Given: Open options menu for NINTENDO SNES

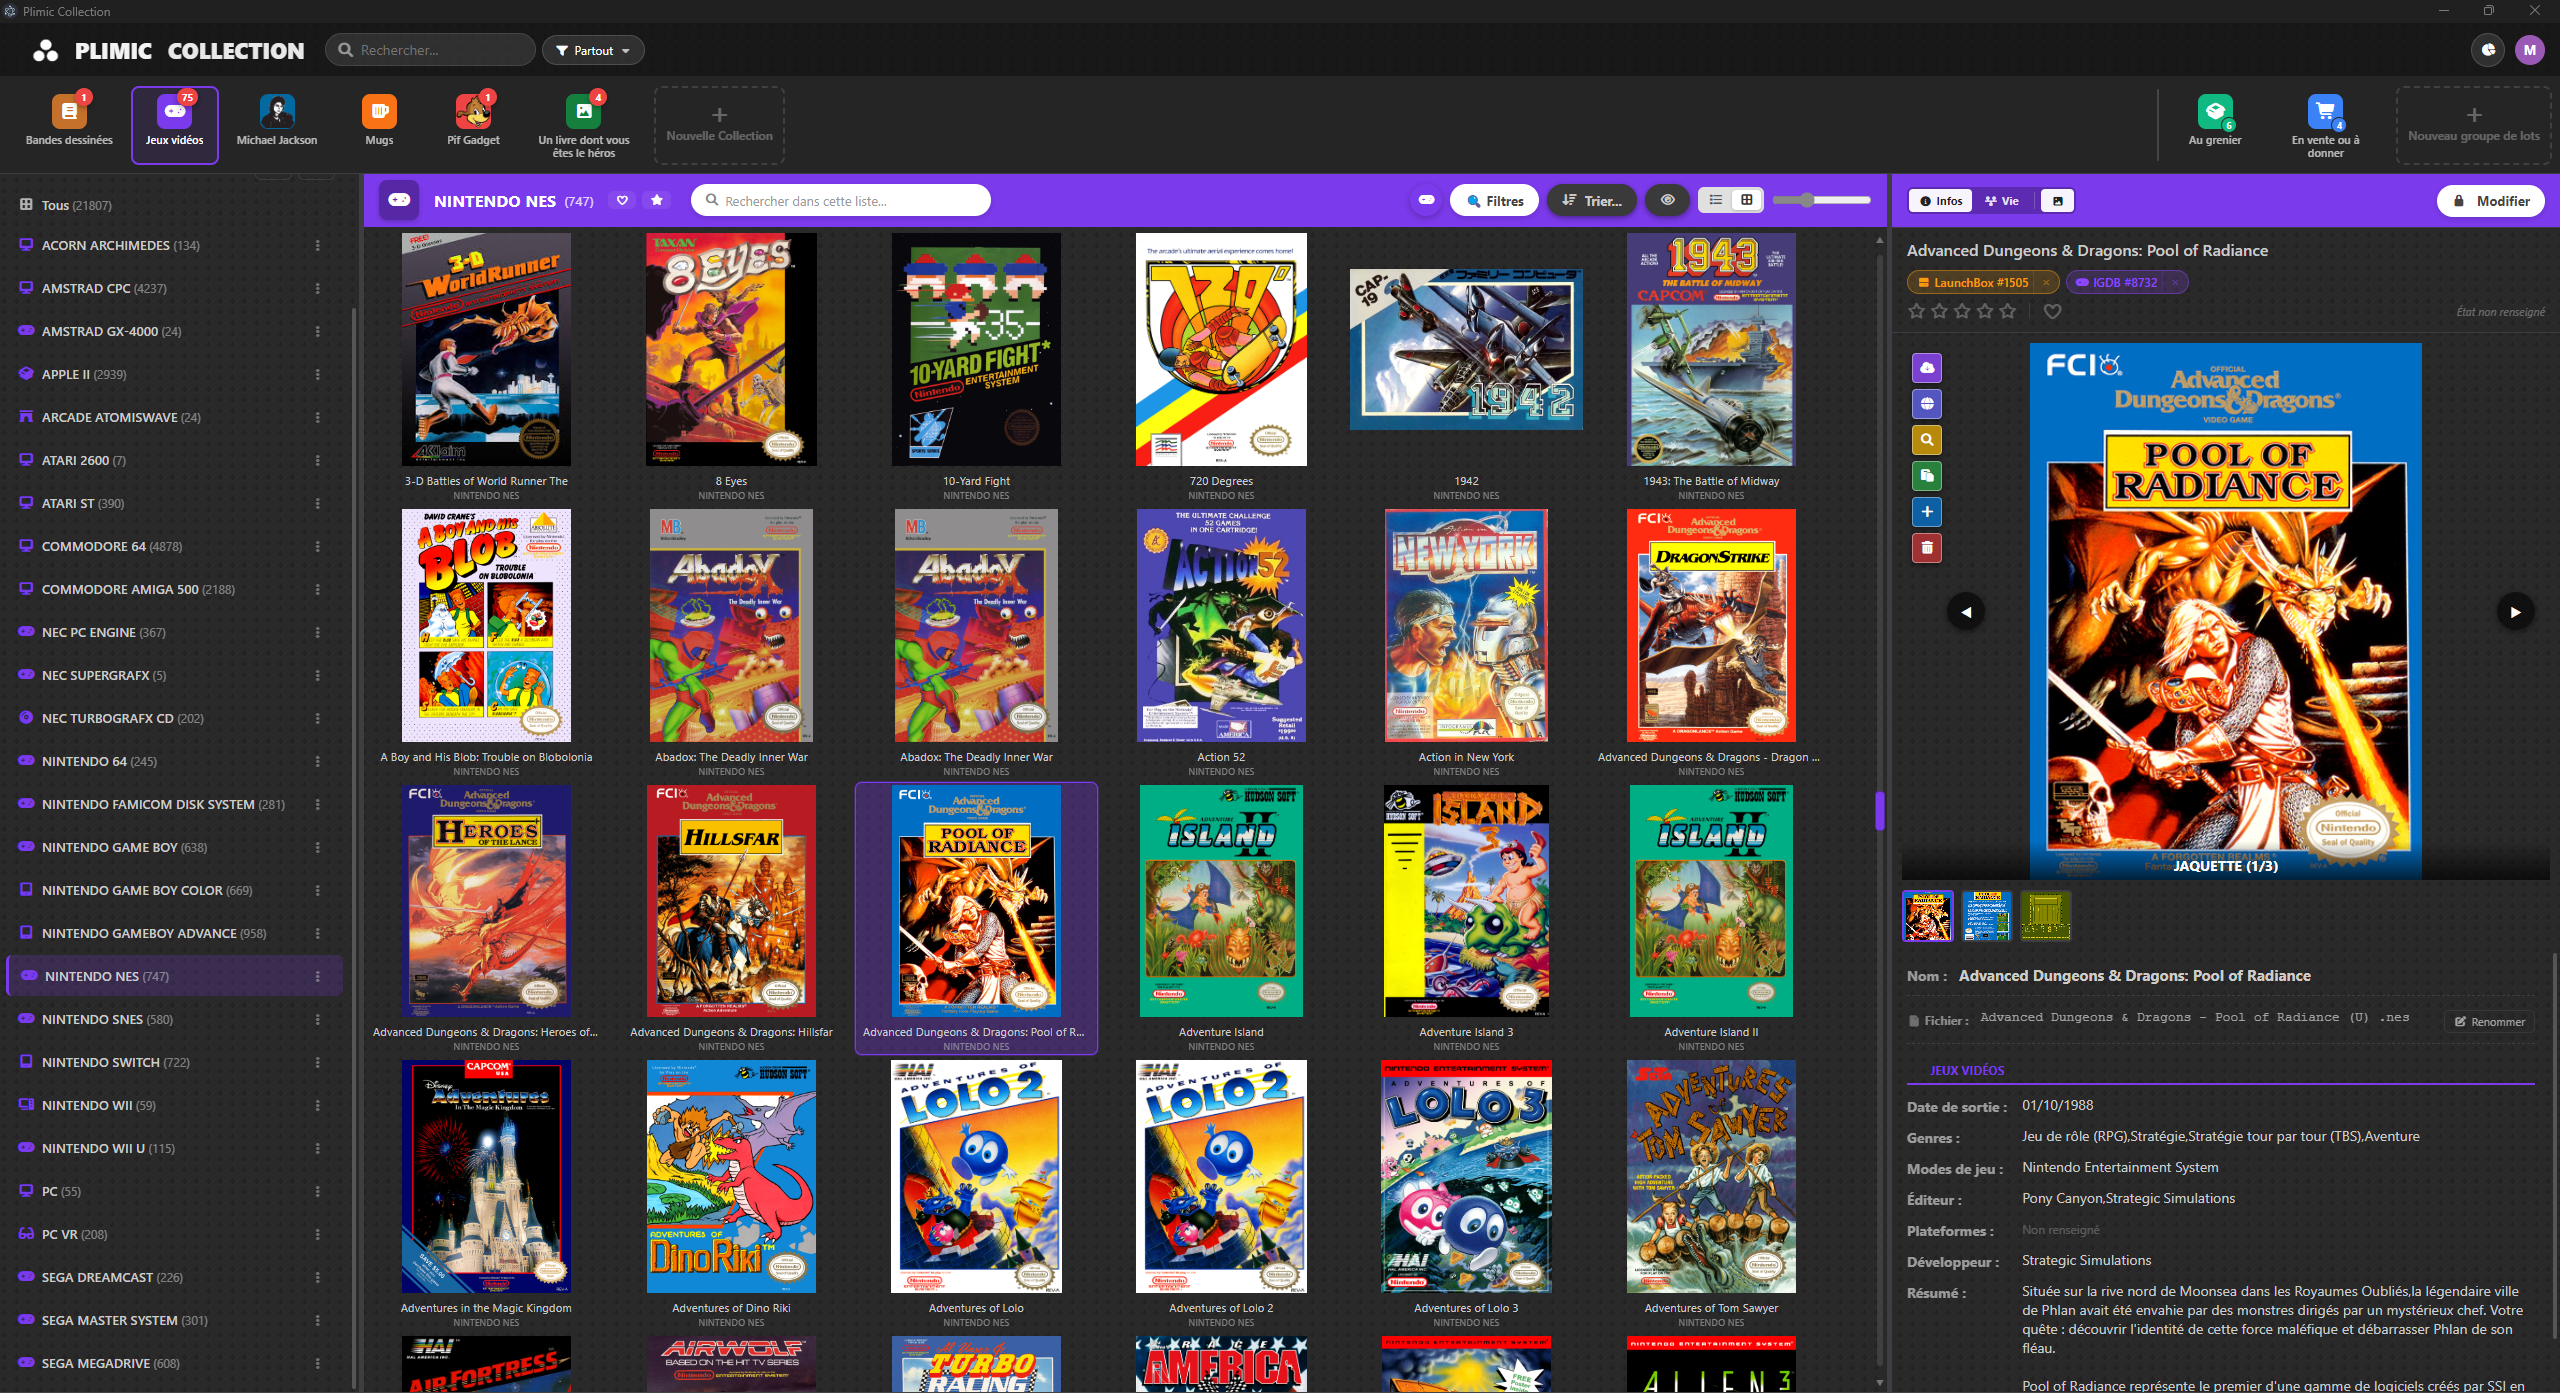Looking at the screenshot, I should click(318, 1019).
